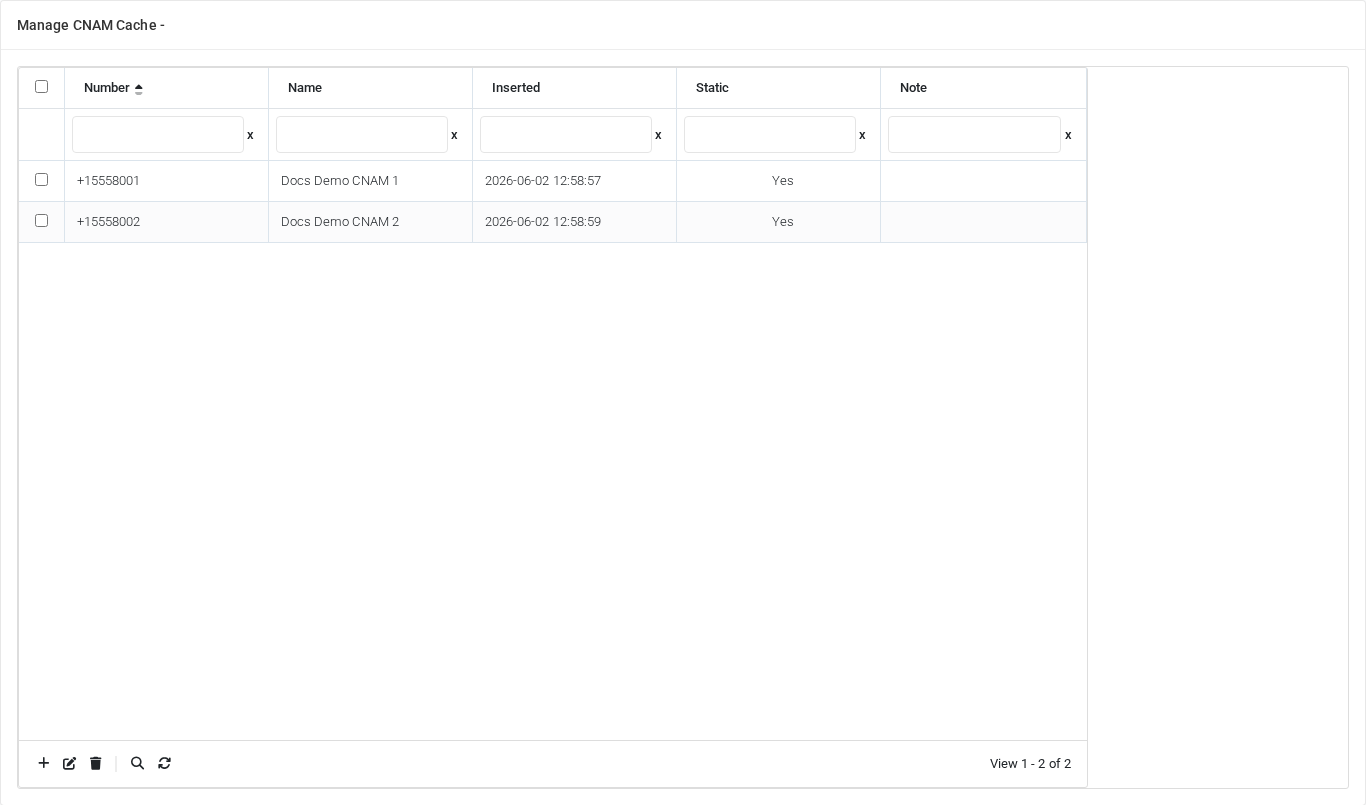Click Yes in the +15558002 row
Image resolution: width=1366 pixels, height=805 pixels.
pos(782,222)
